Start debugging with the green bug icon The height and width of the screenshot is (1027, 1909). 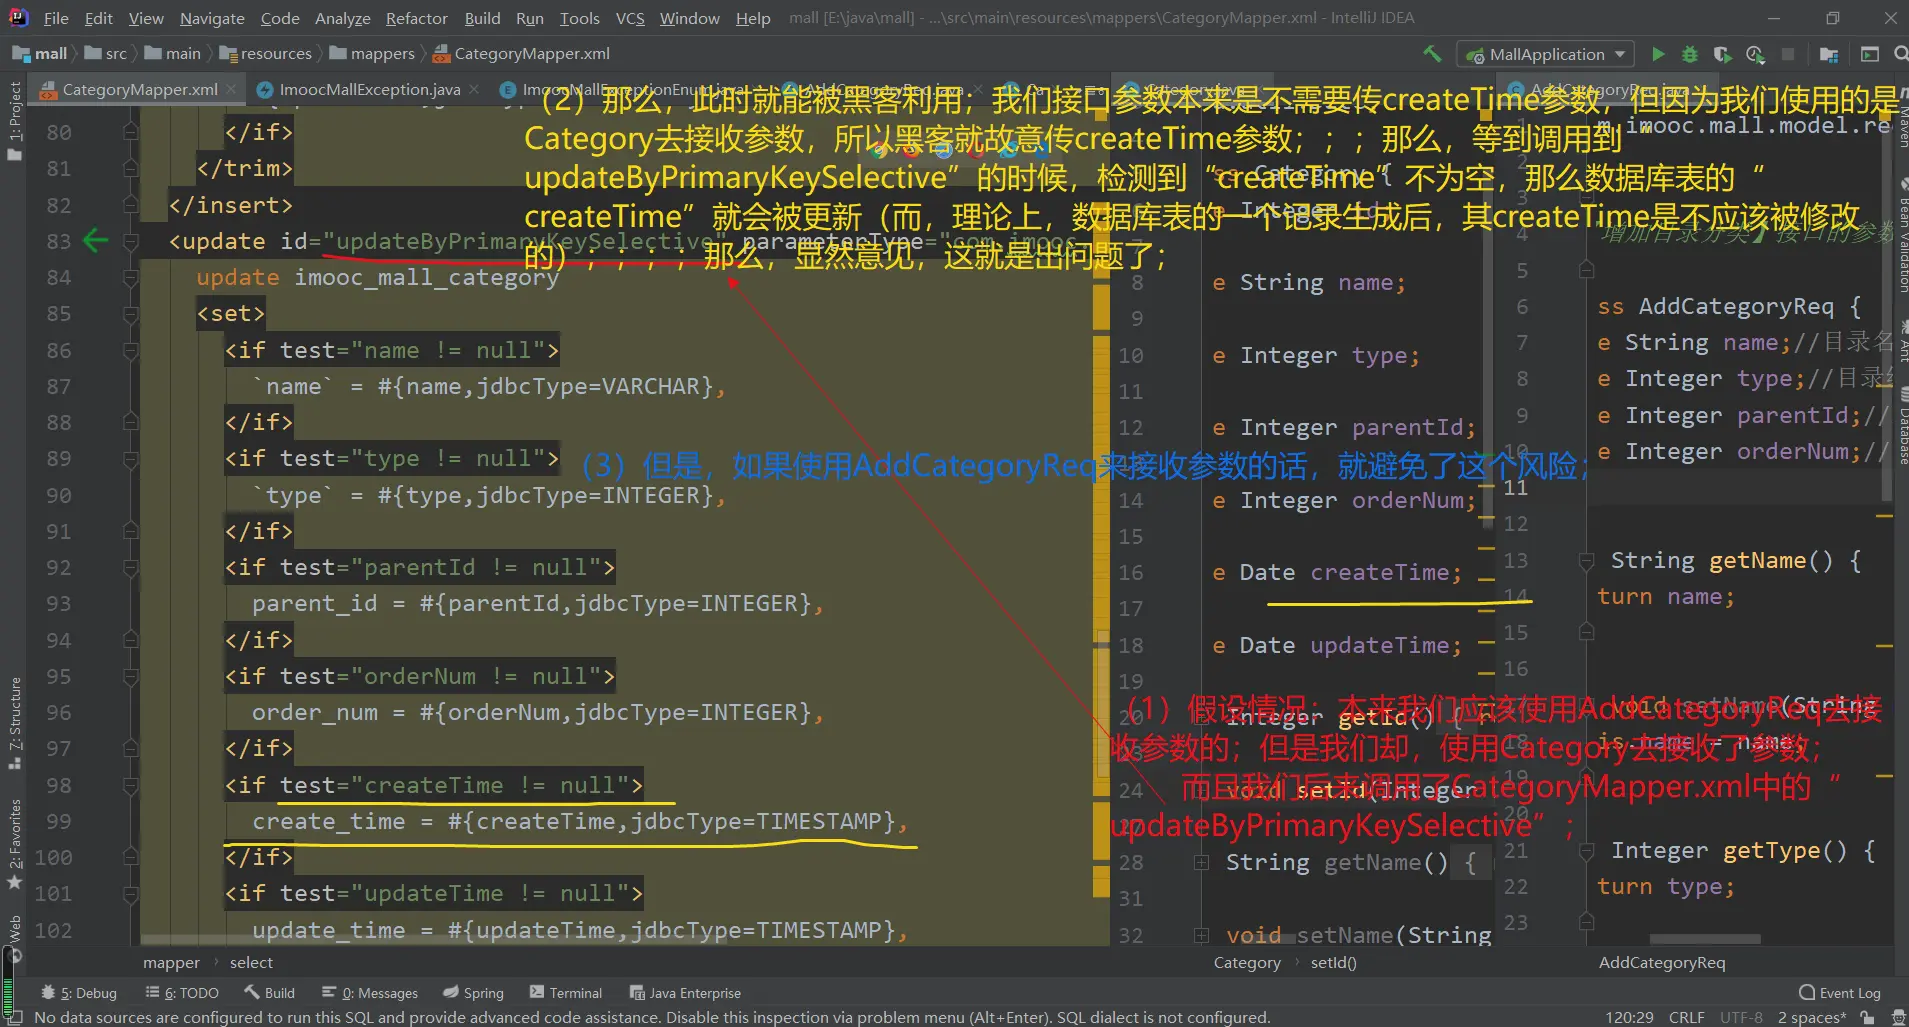1690,54
